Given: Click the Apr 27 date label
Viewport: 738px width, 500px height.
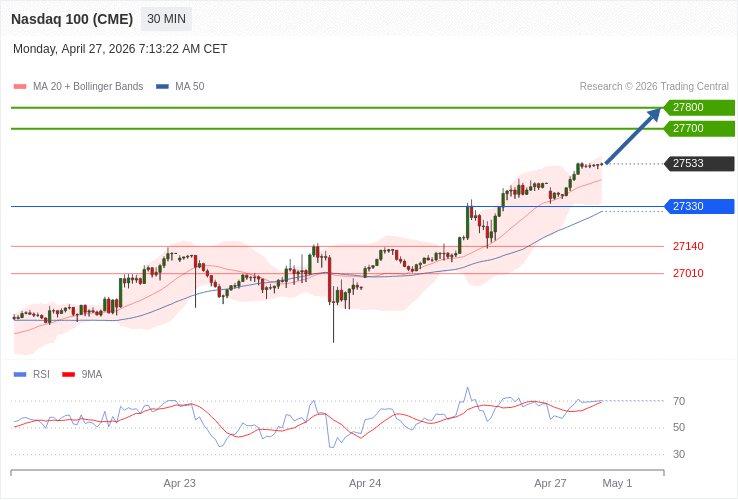Looking at the screenshot, I should click(x=550, y=483).
